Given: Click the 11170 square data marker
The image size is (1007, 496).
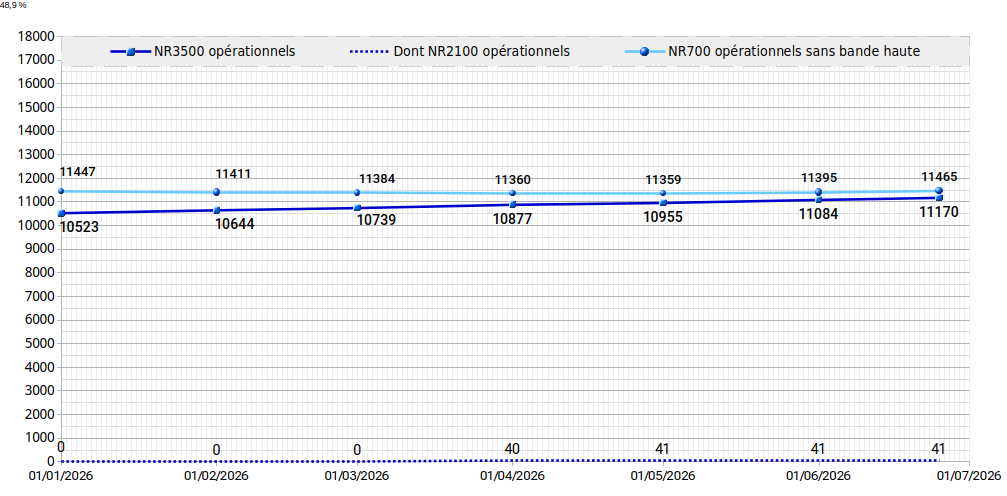Looking at the screenshot, I should tap(939, 198).
